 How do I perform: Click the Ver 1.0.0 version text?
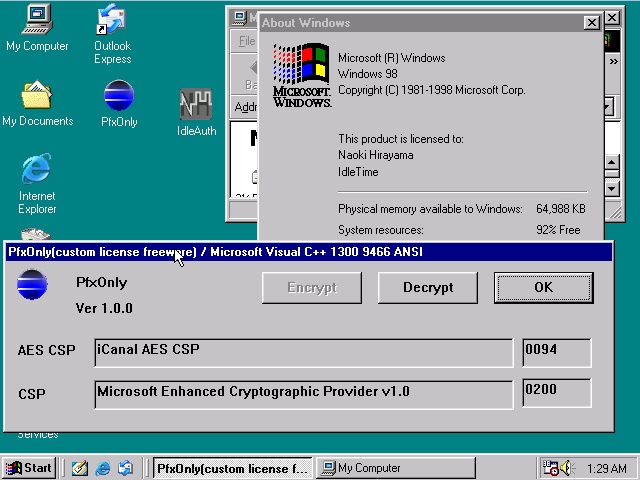(104, 308)
